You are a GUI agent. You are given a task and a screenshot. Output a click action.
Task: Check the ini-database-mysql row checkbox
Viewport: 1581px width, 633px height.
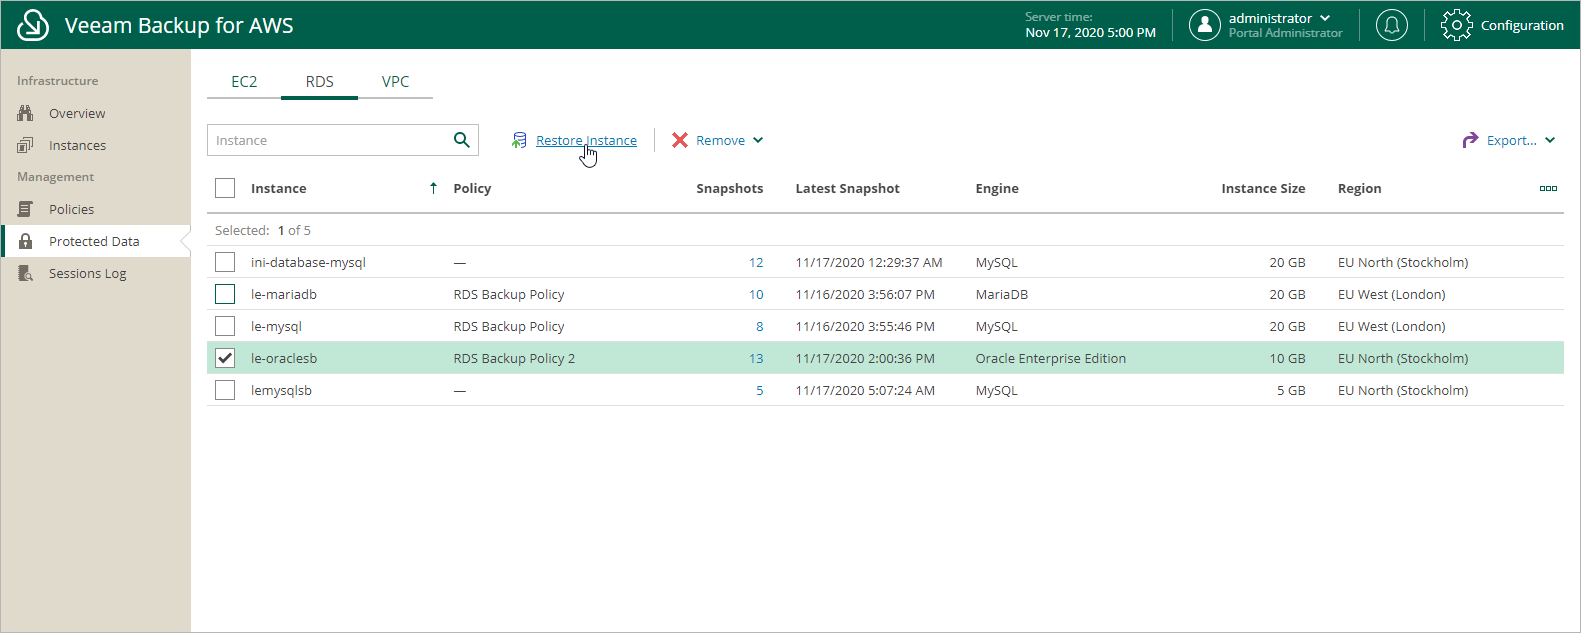(x=225, y=262)
